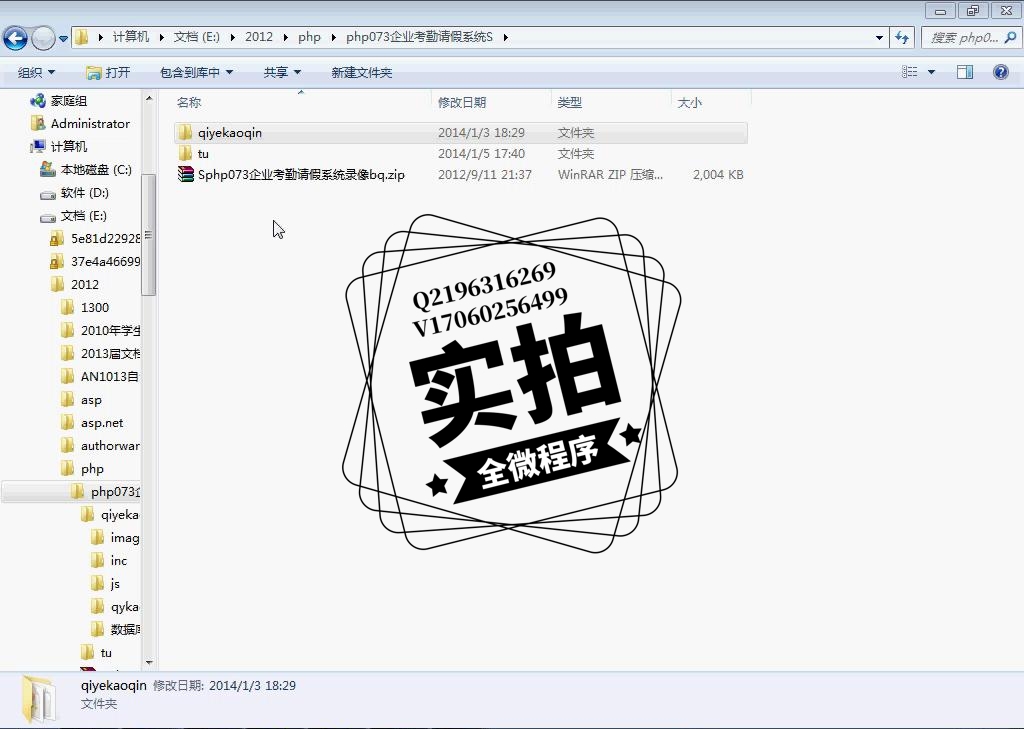Viewport: 1024px width, 729px height.
Task: Select the Sphp073 zip archive icon
Action: (186, 174)
